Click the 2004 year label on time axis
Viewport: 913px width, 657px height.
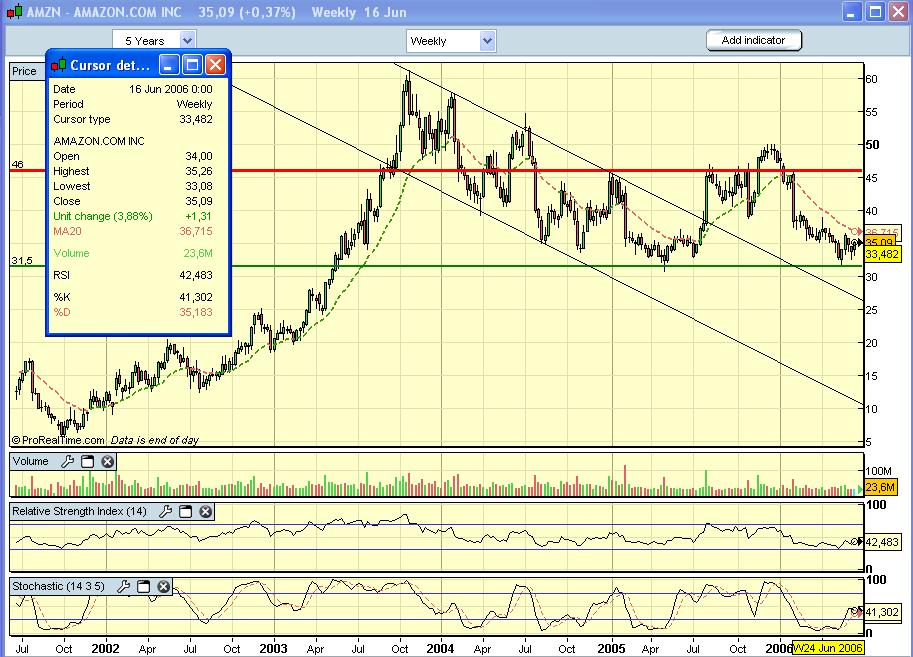(x=440, y=648)
